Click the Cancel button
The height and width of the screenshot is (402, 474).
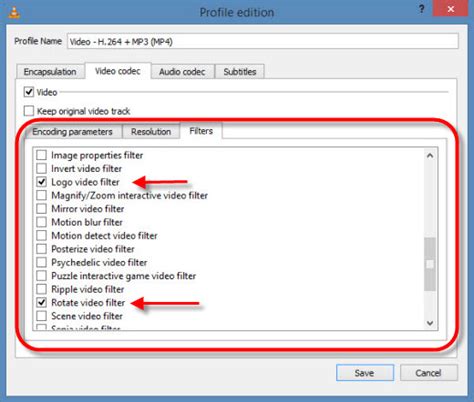(428, 373)
